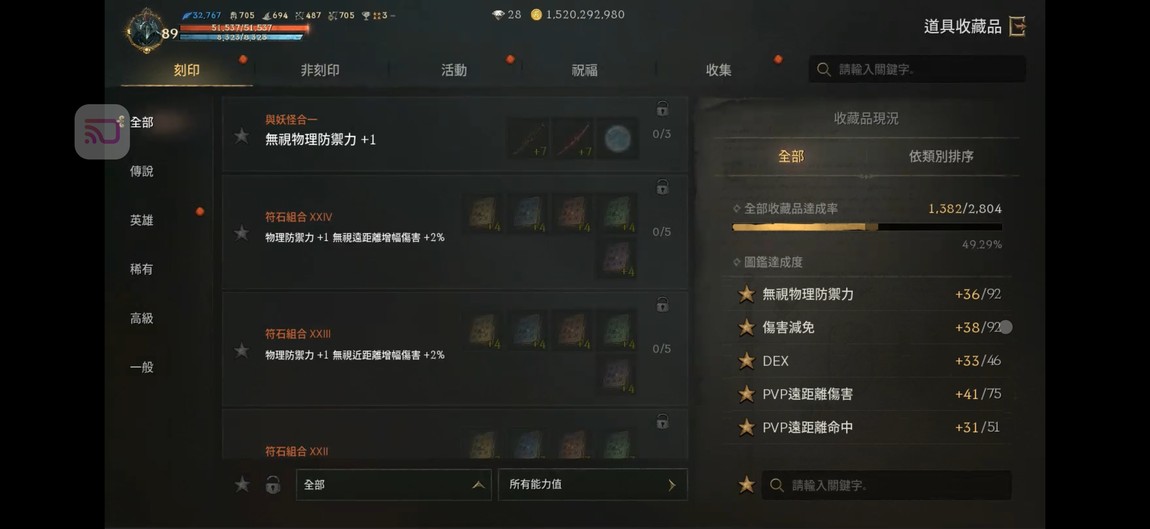Favorite the 與妖怪合一 collection star

click(241, 136)
